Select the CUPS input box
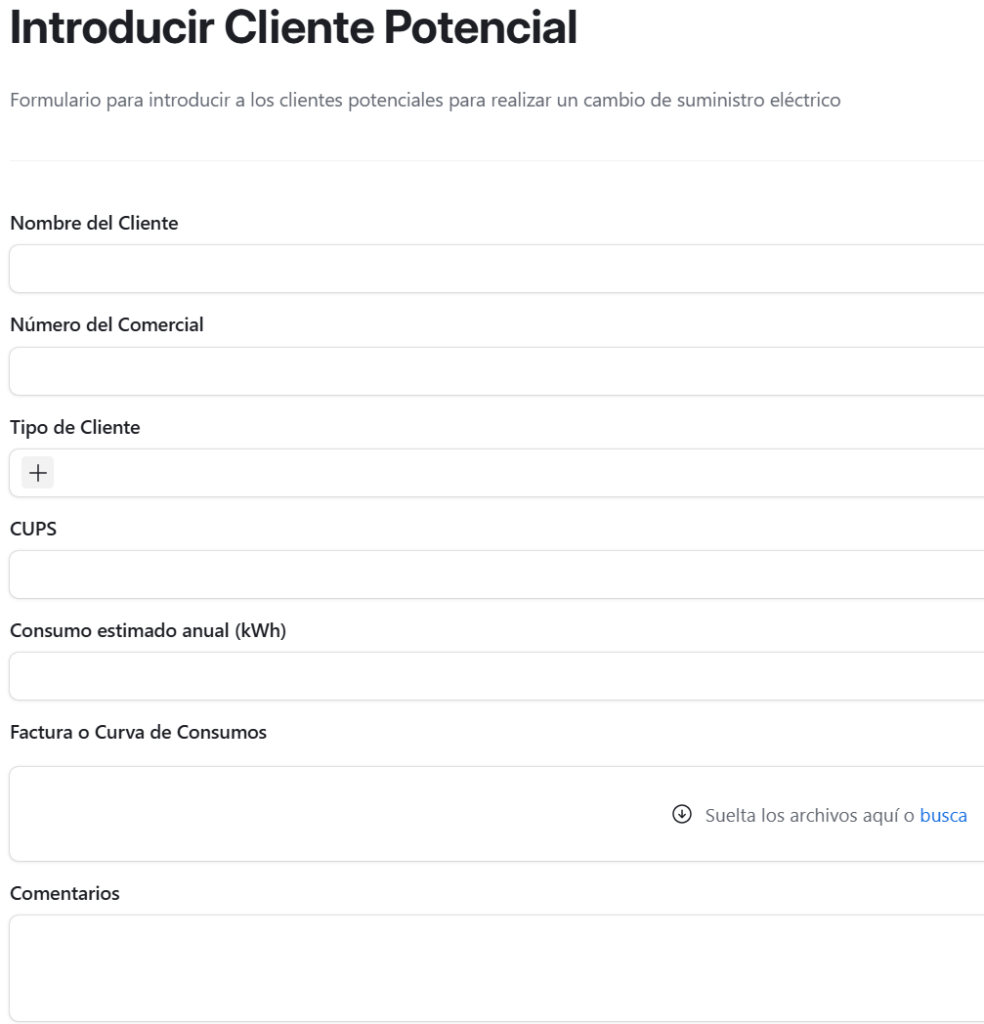The image size is (984, 1024). click(495, 575)
